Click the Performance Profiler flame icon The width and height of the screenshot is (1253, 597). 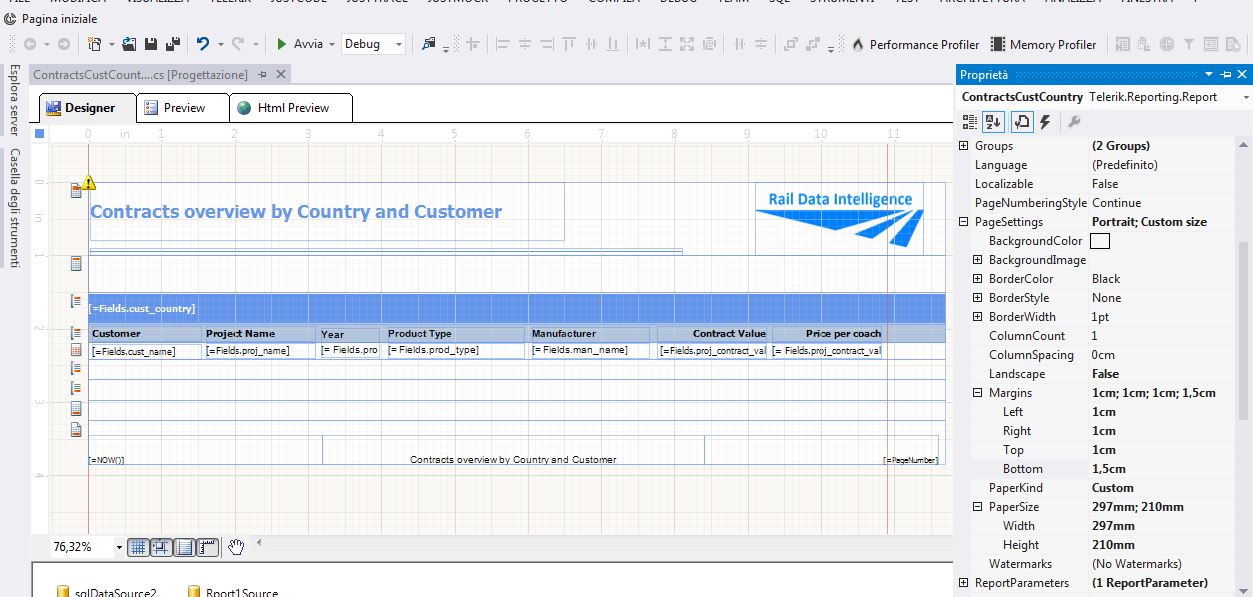pos(857,44)
